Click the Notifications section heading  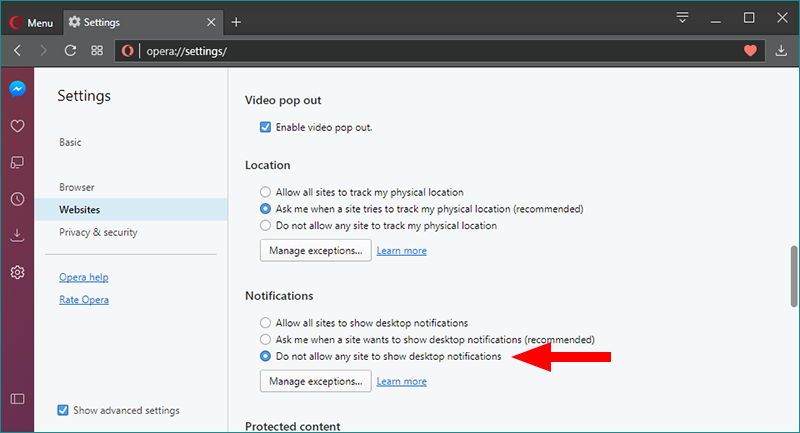point(279,296)
